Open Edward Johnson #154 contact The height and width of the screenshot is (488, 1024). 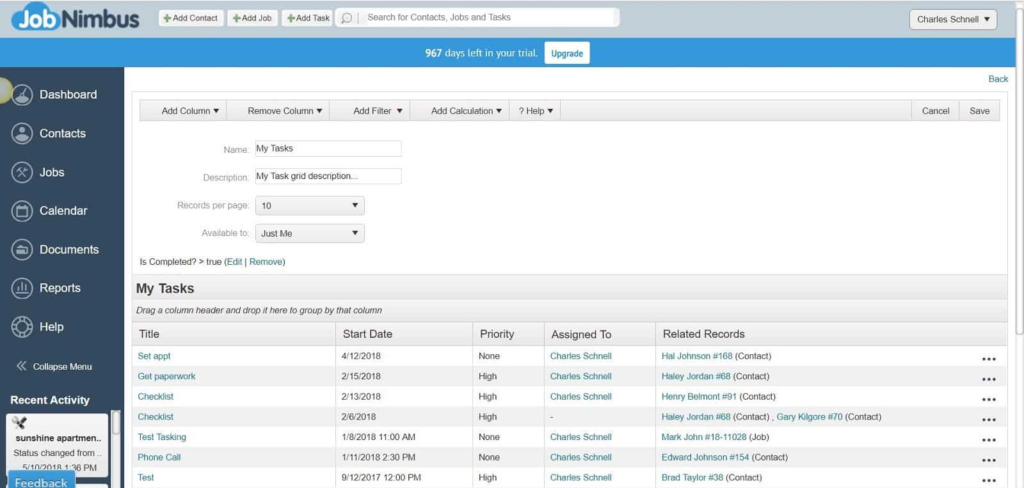[x=705, y=457]
